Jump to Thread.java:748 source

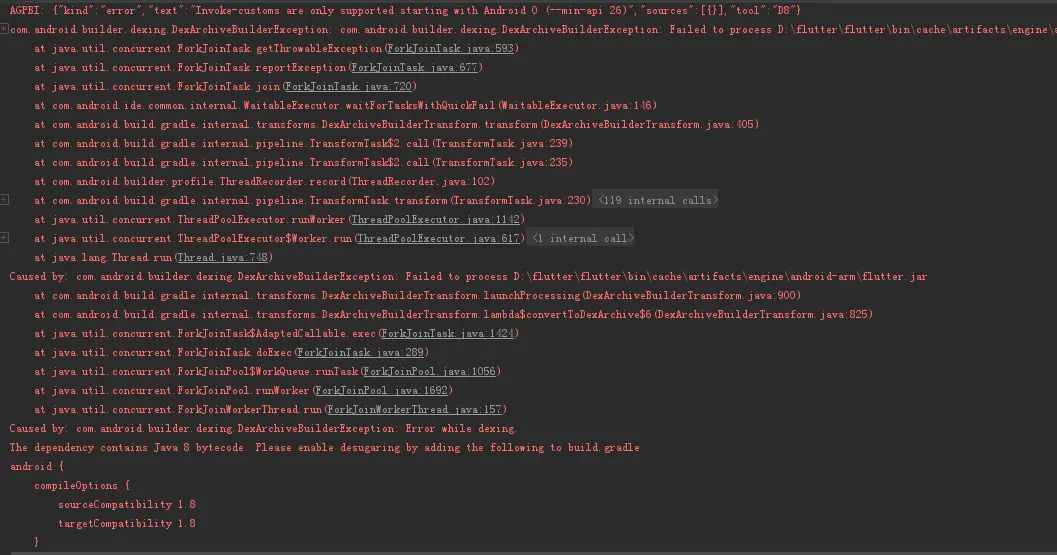point(222,257)
